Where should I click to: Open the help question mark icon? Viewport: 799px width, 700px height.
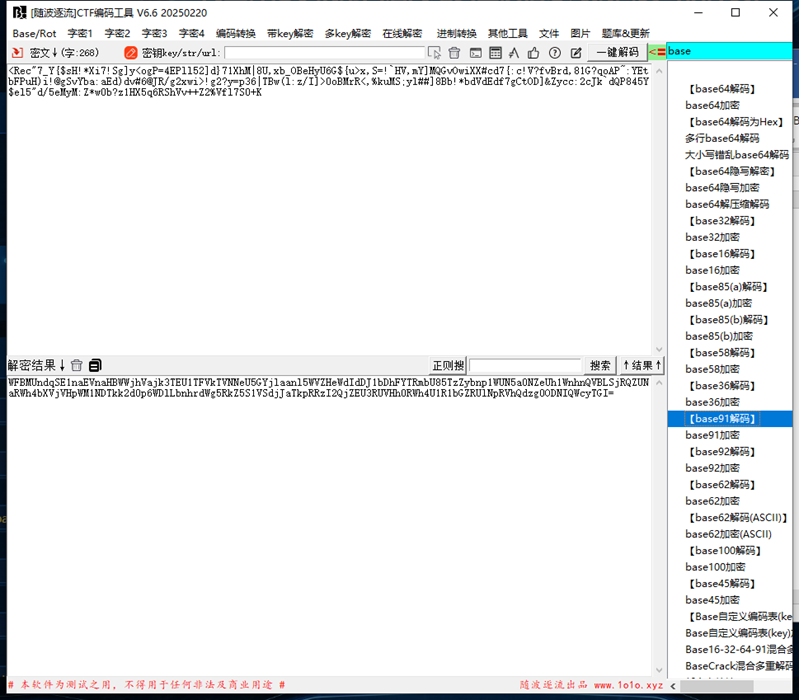pyautogui.click(x=555, y=52)
